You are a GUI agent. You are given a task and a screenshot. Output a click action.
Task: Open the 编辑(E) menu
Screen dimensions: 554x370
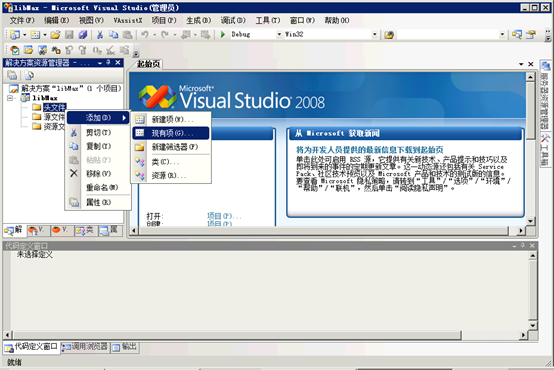pyautogui.click(x=57, y=20)
